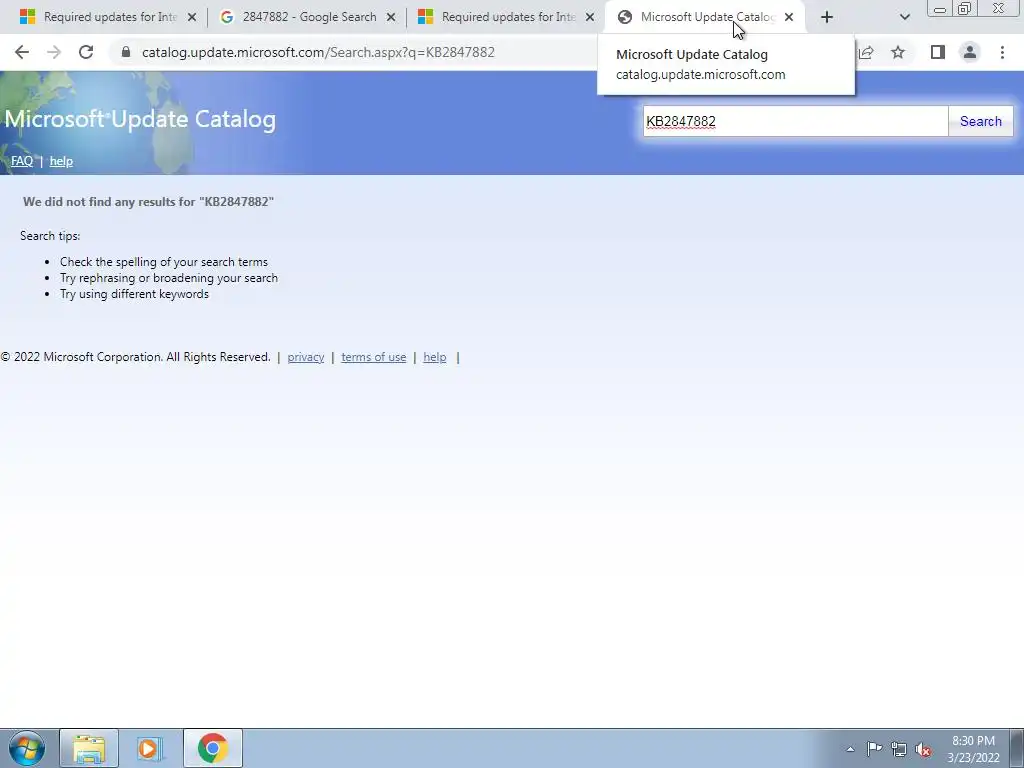Open a new tab with plus button
The image size is (1024, 768).
point(827,18)
